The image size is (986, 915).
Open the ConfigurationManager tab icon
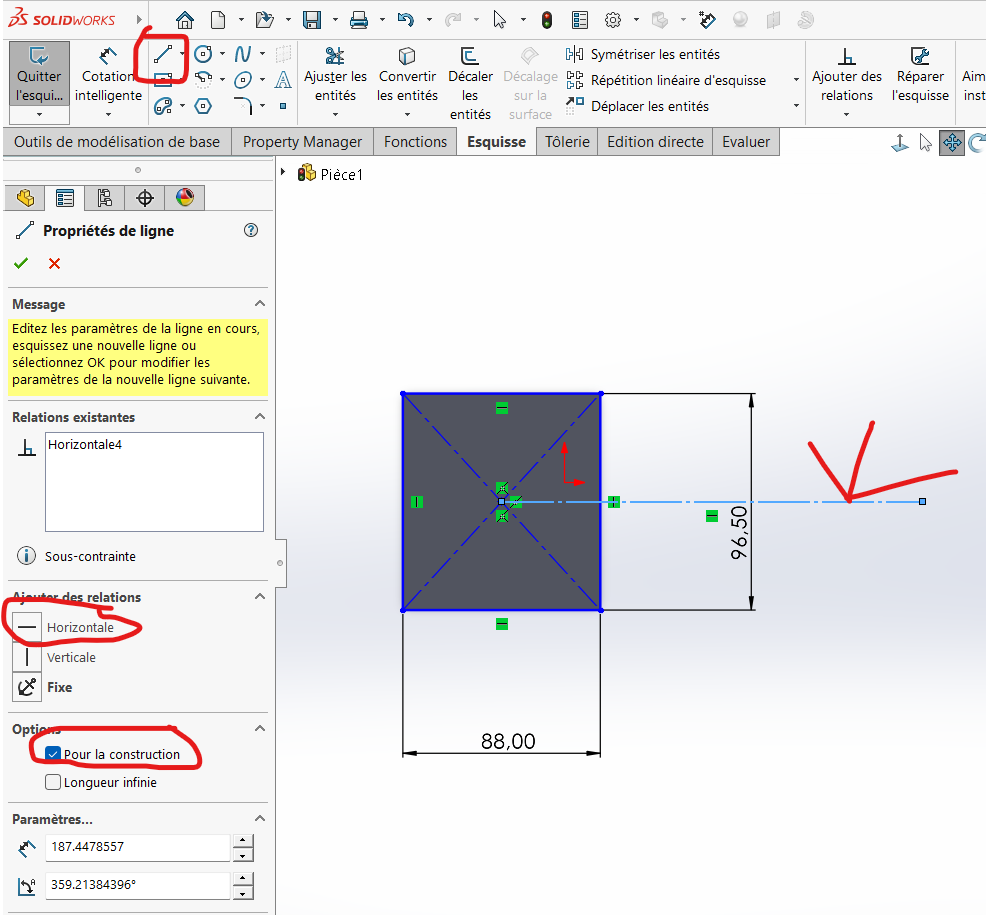(104, 198)
